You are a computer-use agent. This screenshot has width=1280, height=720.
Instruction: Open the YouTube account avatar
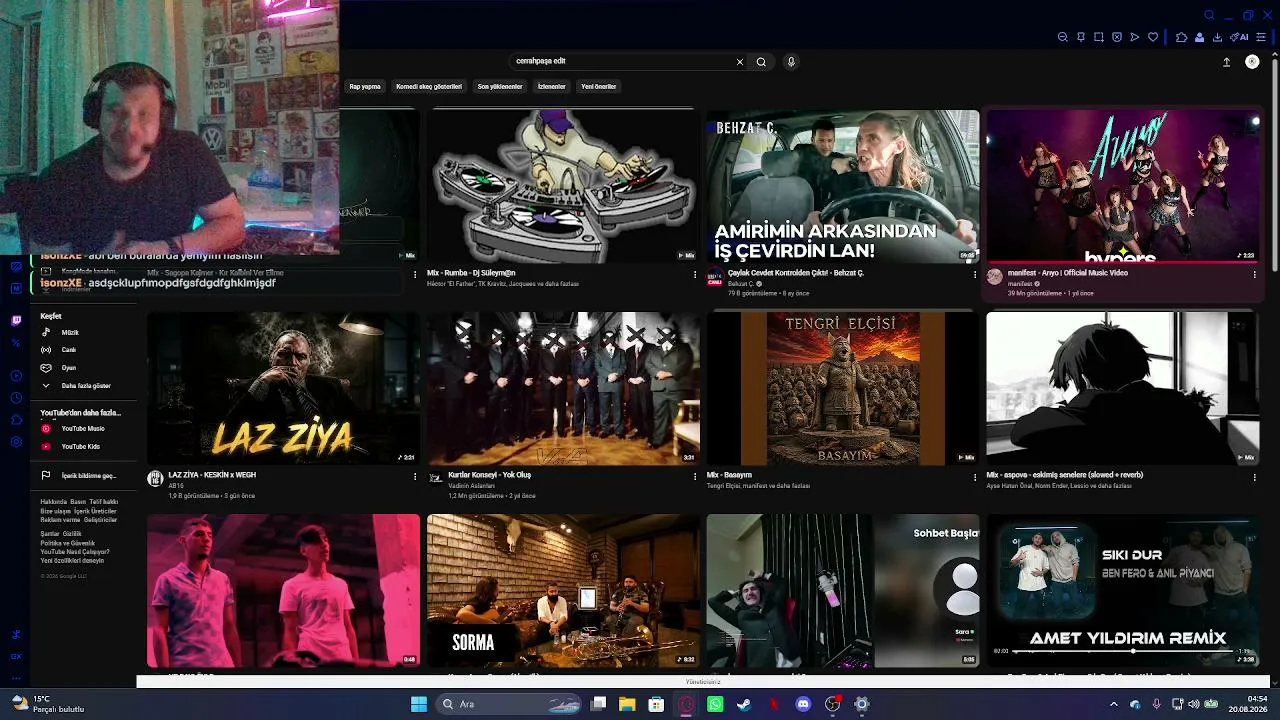click(x=1252, y=62)
